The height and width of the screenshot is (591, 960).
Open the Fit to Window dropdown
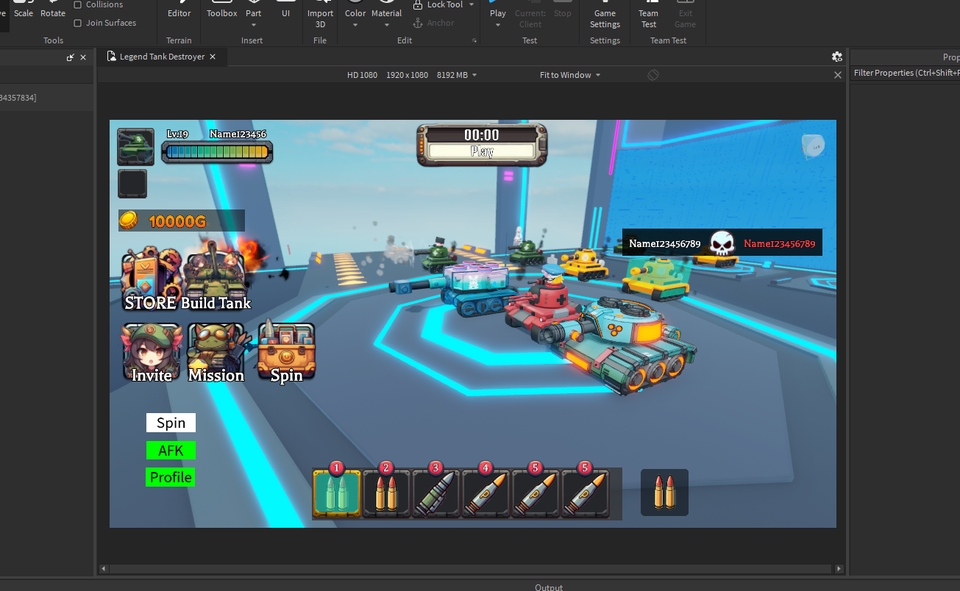click(565, 74)
